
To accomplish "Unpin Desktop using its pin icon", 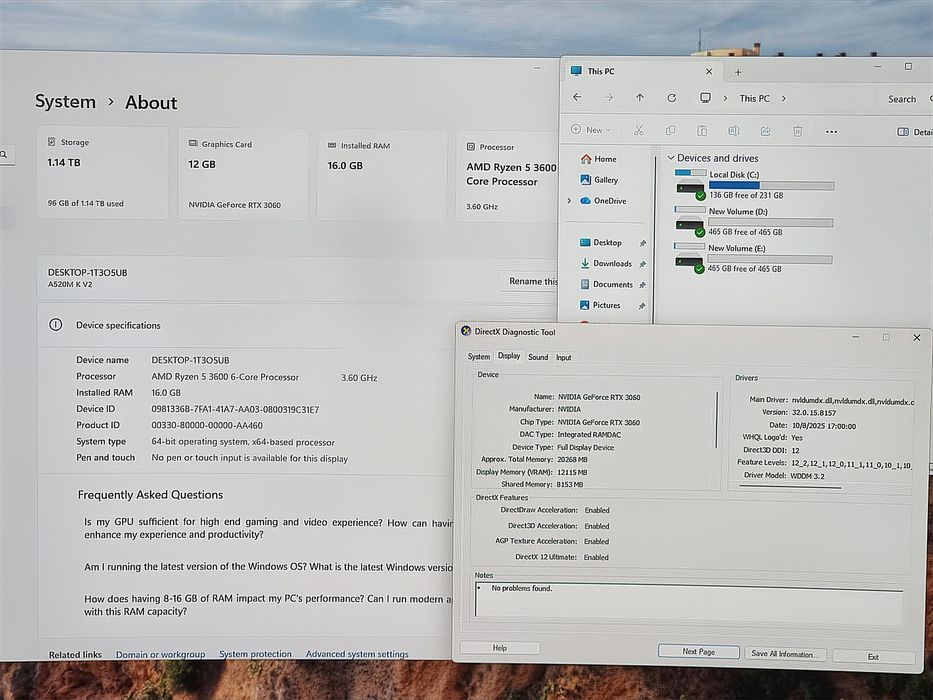I will tap(643, 243).
